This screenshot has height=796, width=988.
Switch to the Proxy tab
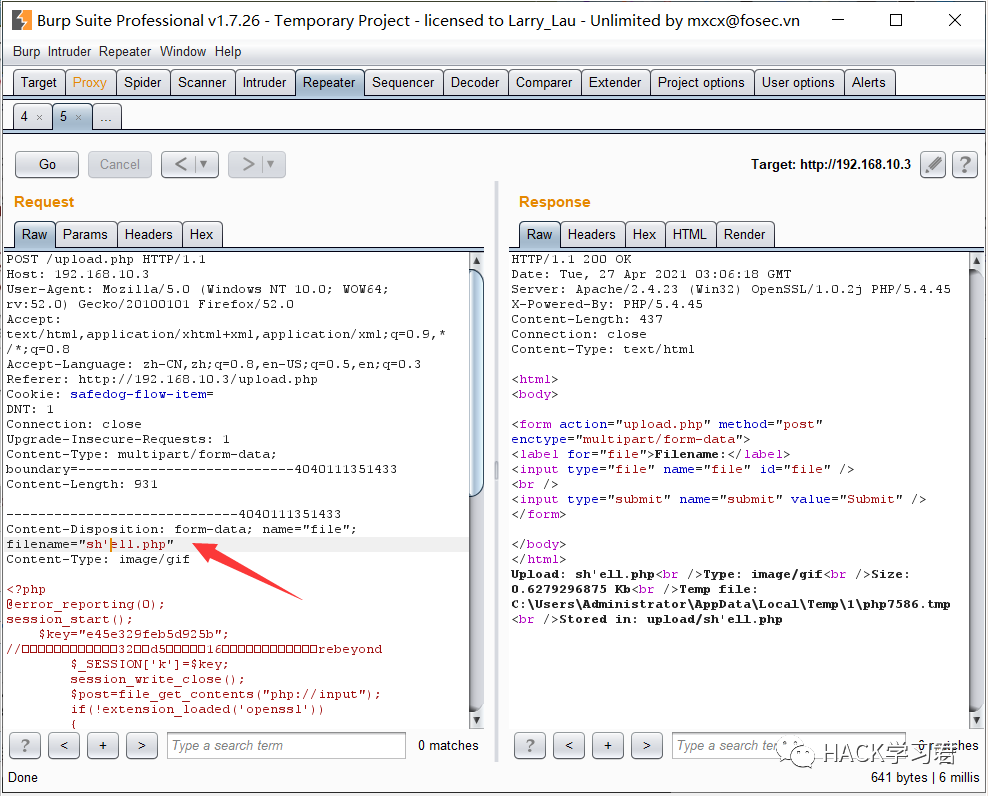point(89,83)
